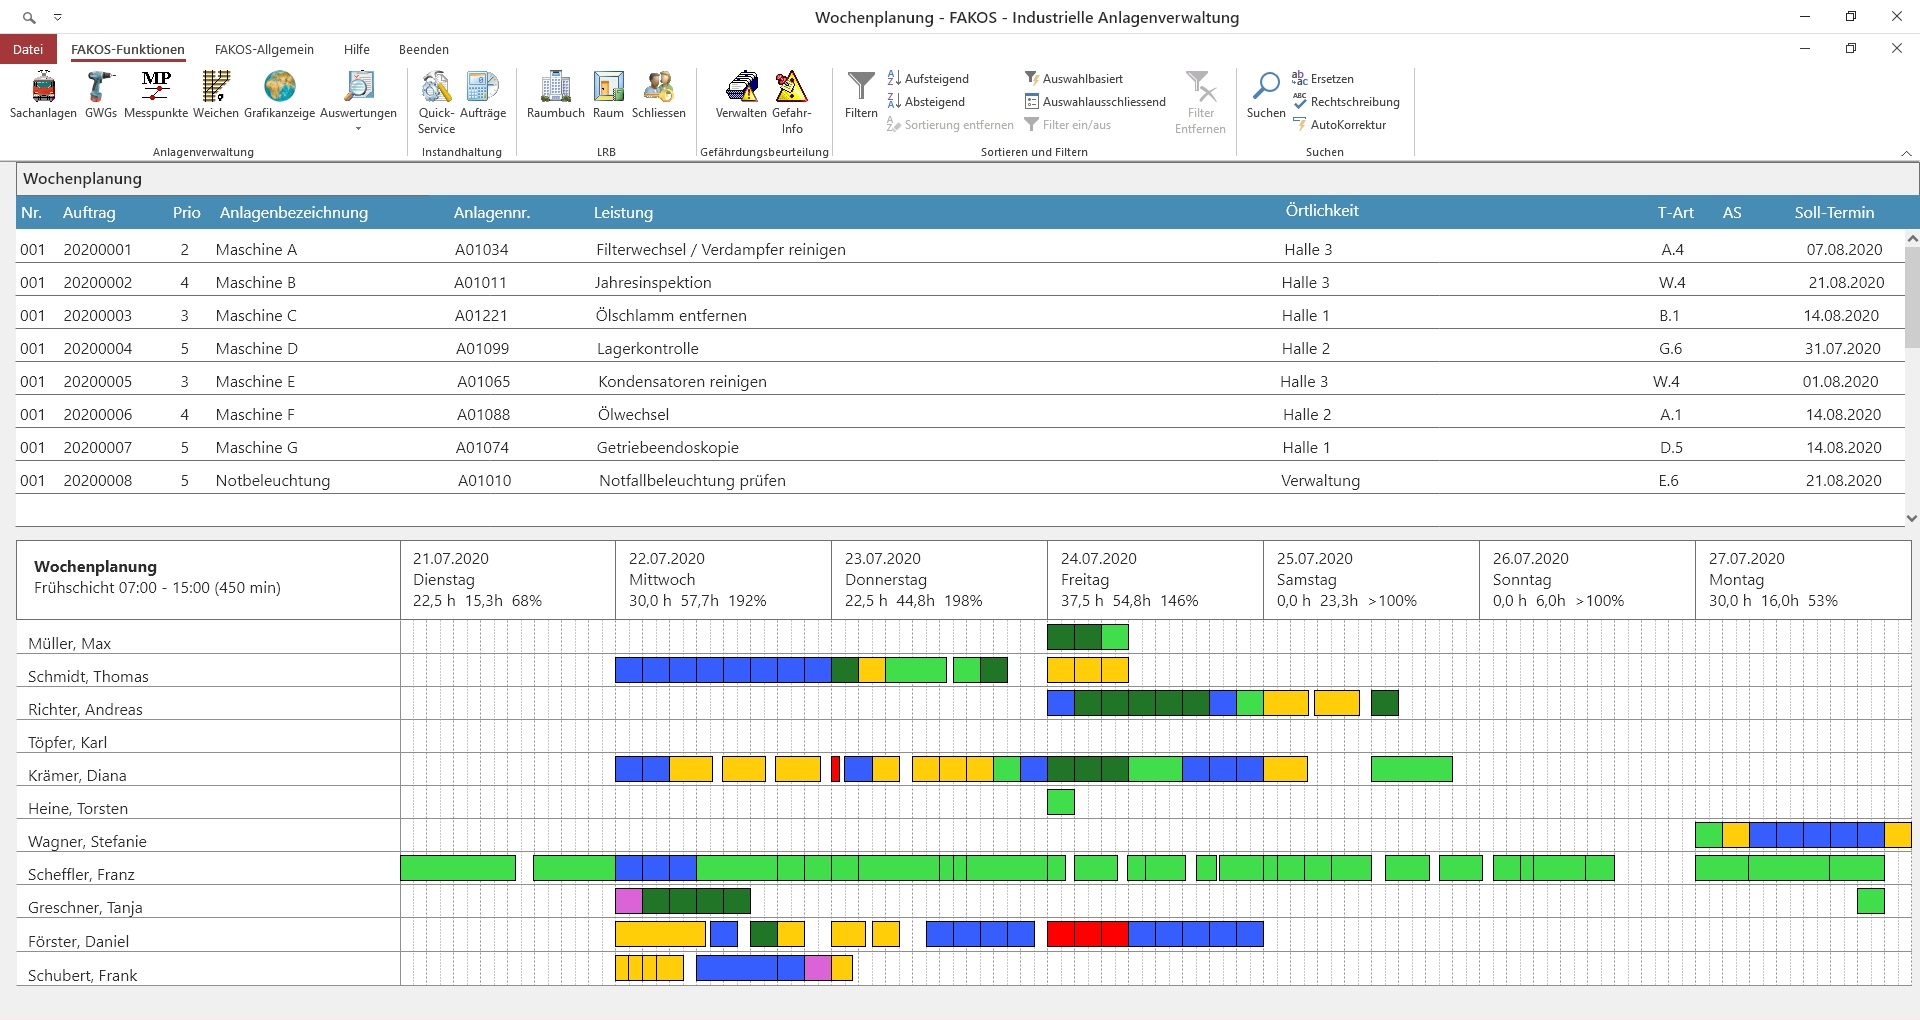
Task: Toggle Filter ein/aus
Action: (1067, 125)
